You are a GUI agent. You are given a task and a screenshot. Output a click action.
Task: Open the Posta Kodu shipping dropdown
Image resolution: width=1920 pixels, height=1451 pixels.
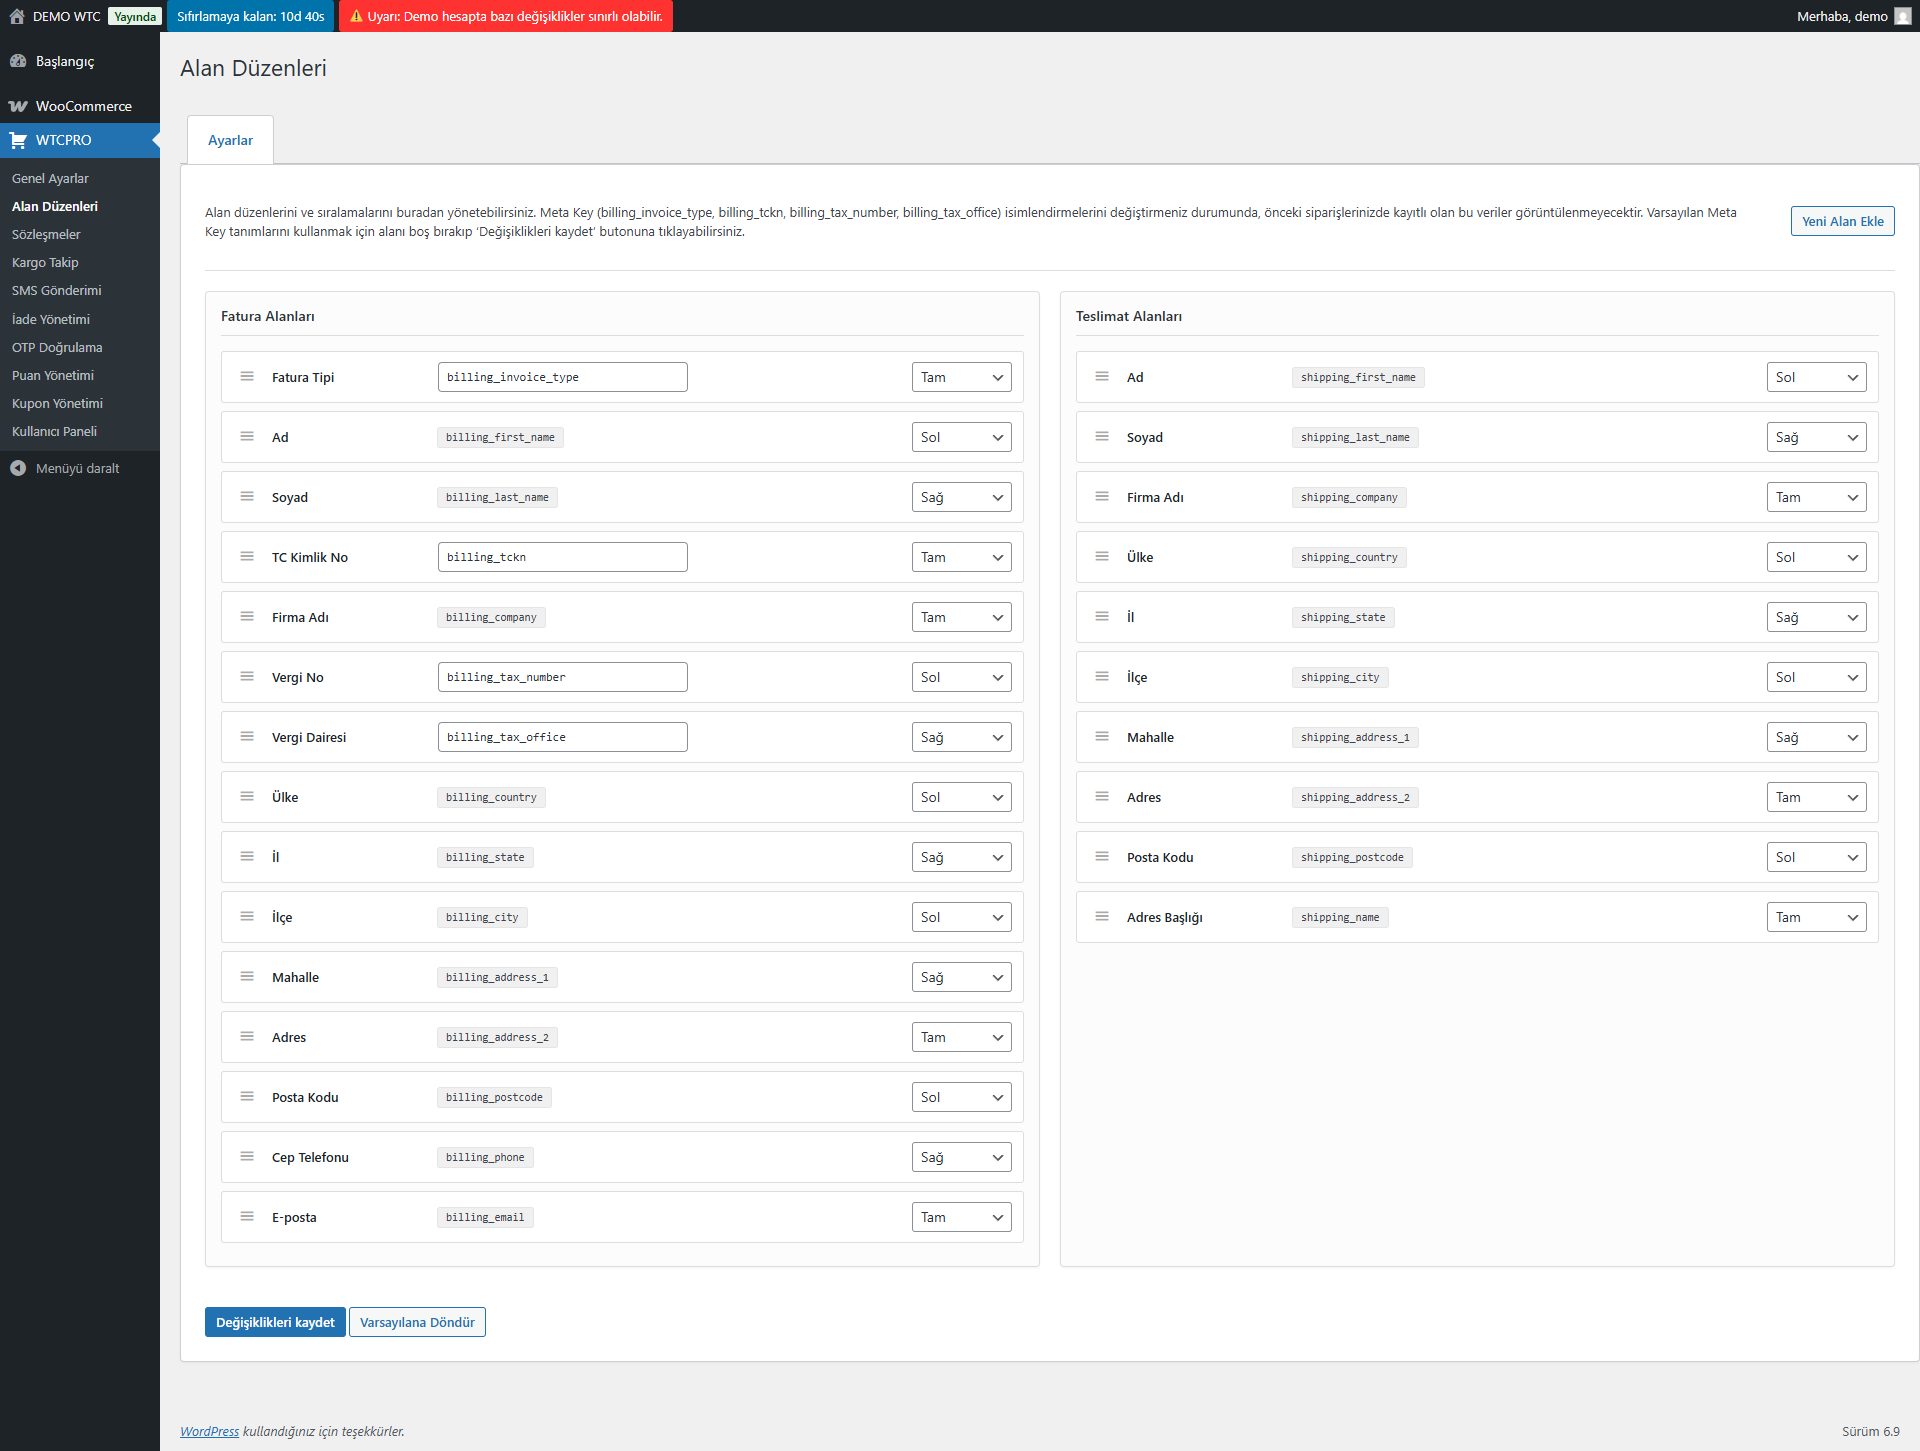pos(1816,857)
